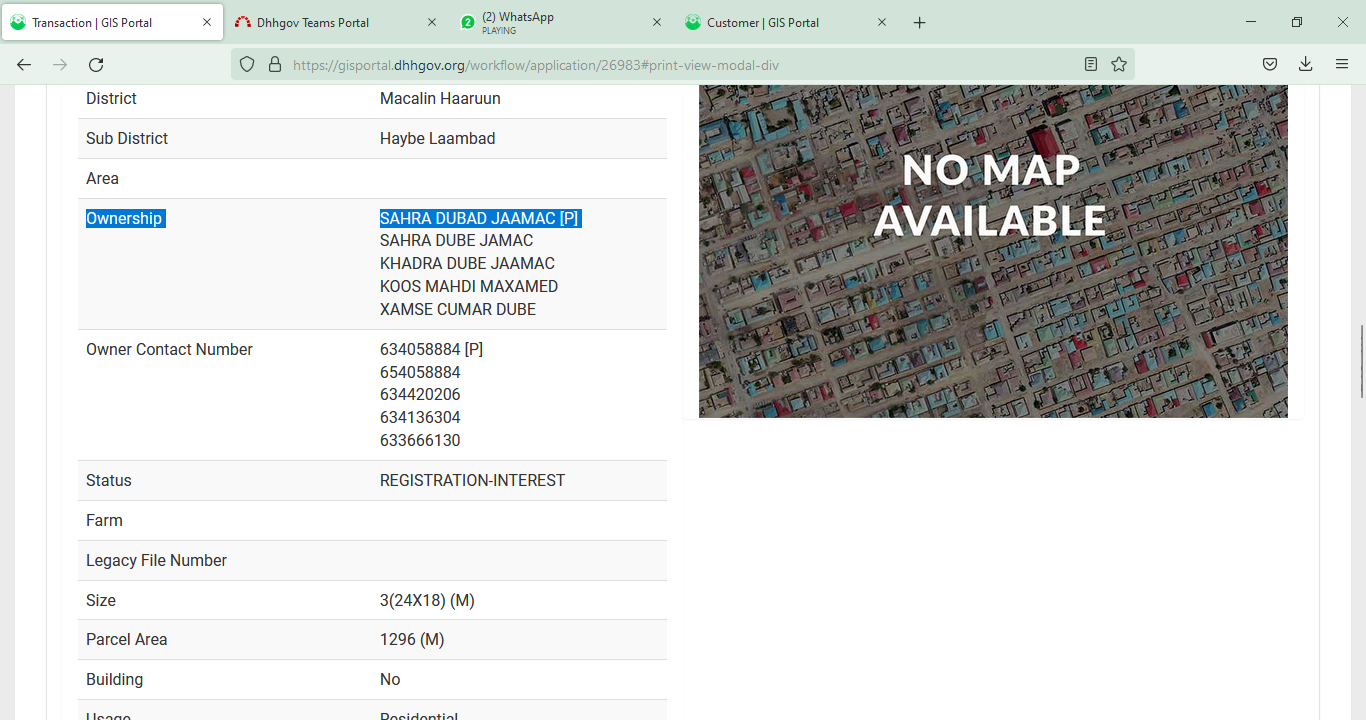The image size is (1366, 720).
Task: Click the Size row label
Action: [x=101, y=601]
